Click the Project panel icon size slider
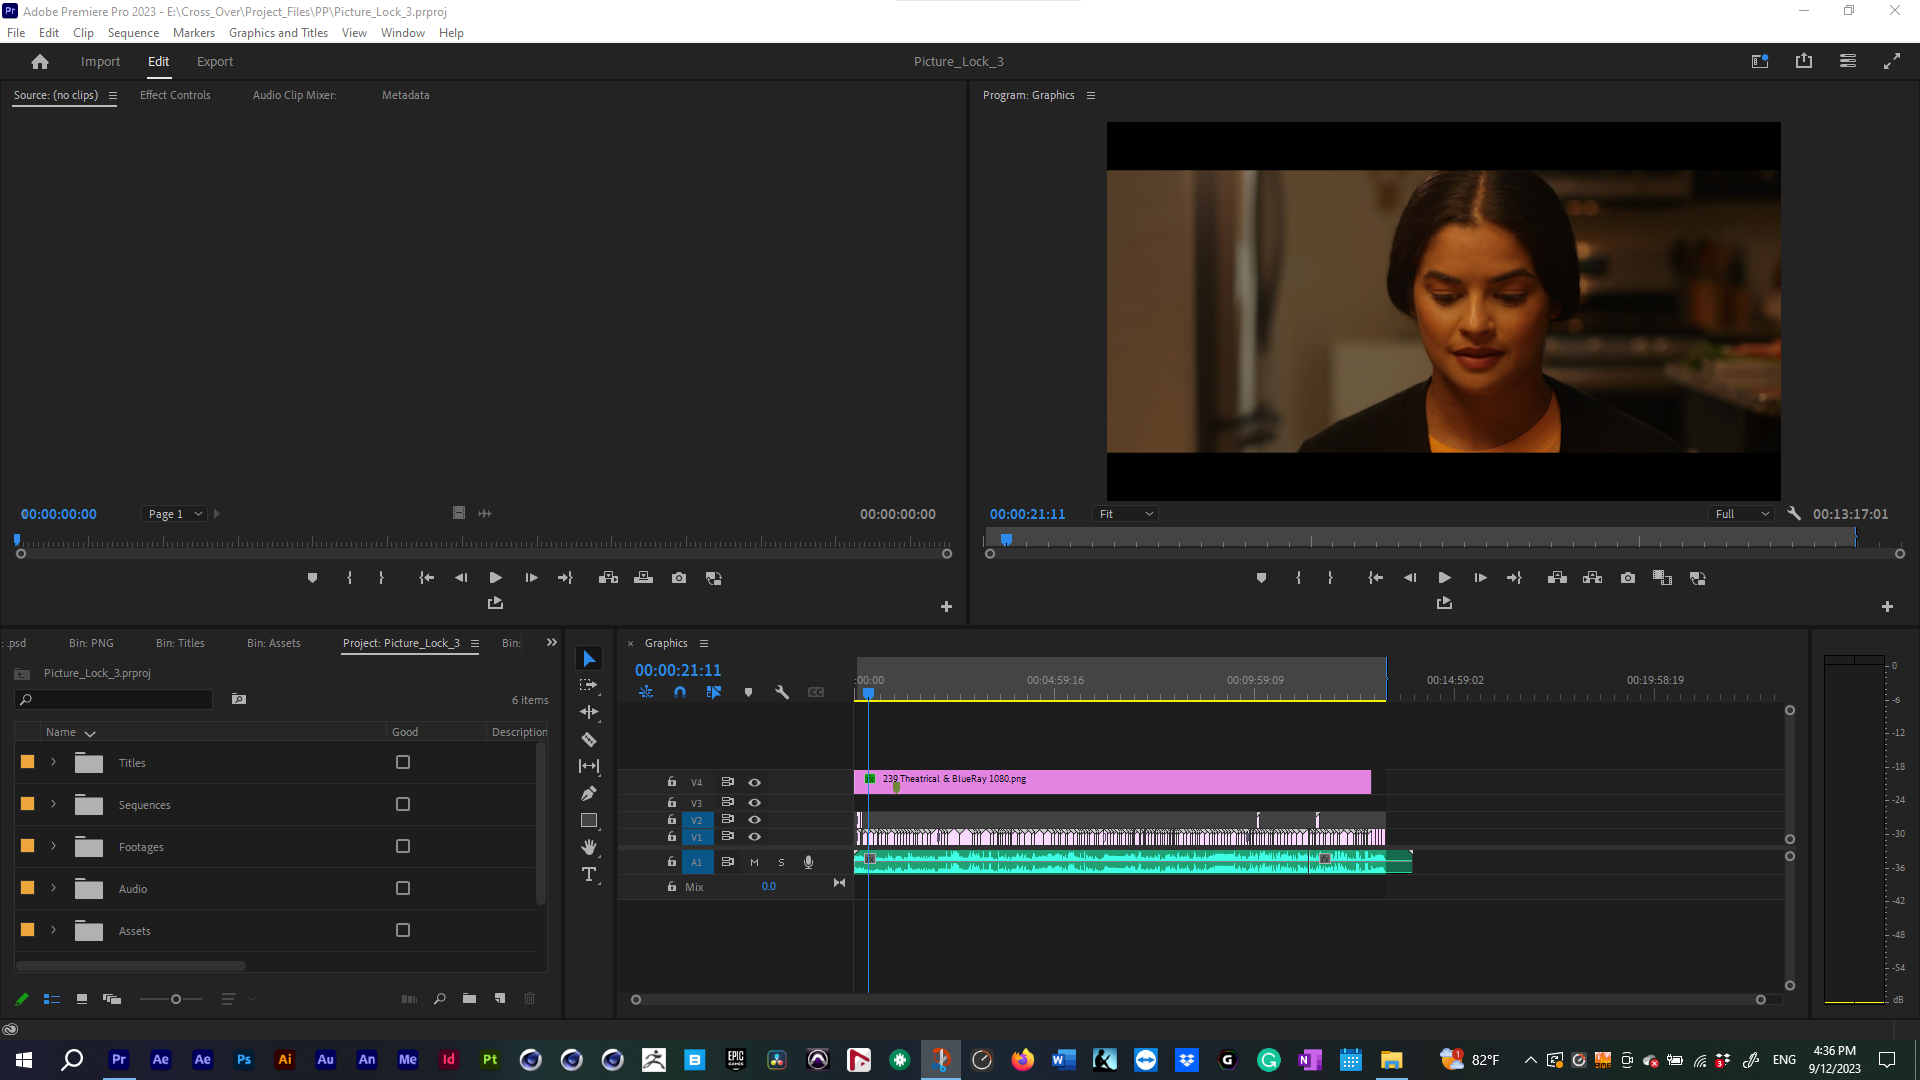This screenshot has height=1080, width=1920. [176, 999]
